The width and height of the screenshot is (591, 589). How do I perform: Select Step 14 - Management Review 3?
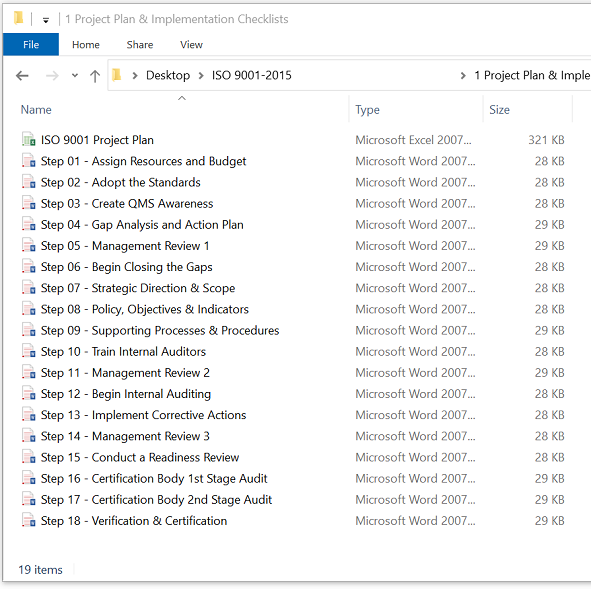(125, 436)
